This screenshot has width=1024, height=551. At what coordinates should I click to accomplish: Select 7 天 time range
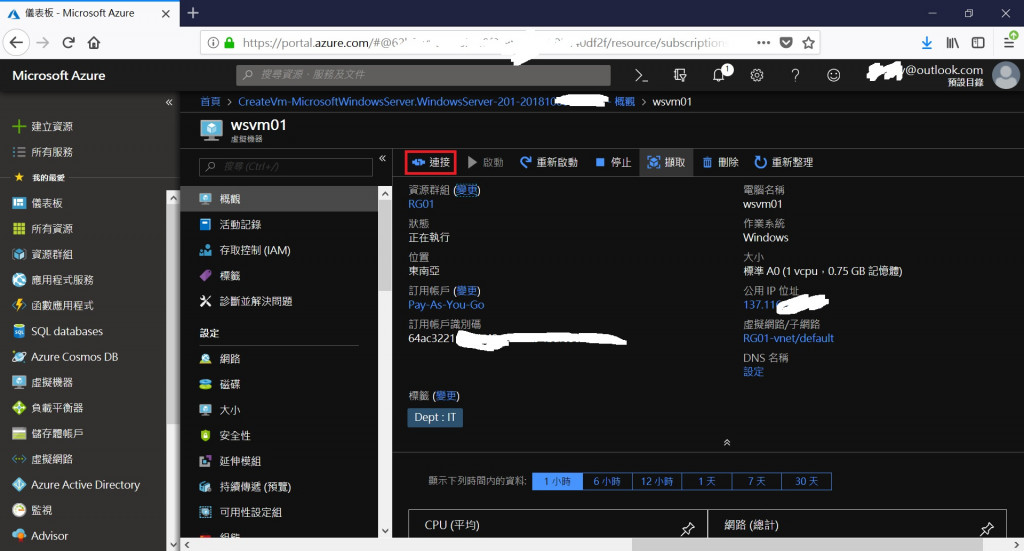coord(756,481)
